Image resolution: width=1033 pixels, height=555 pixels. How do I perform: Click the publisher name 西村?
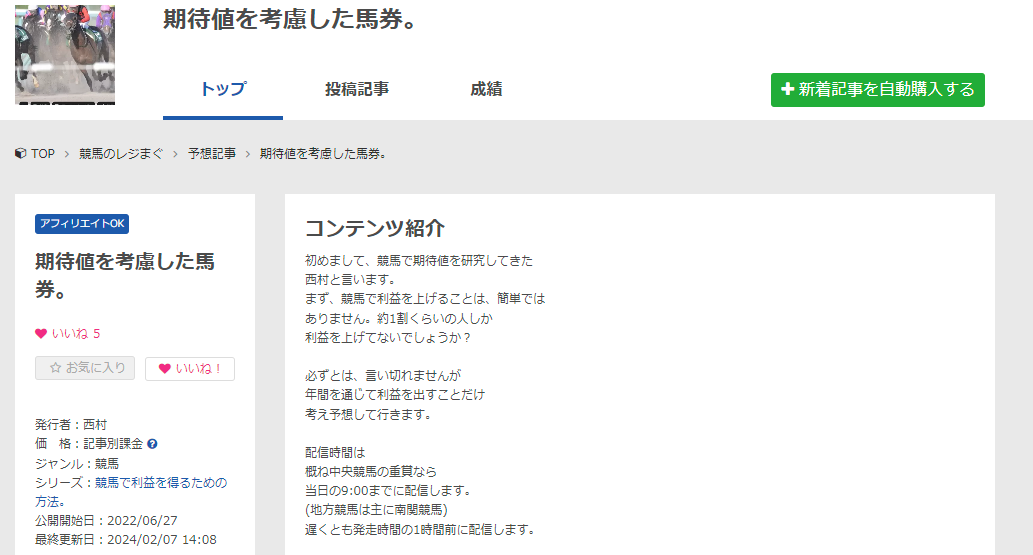pyautogui.click(x=95, y=425)
